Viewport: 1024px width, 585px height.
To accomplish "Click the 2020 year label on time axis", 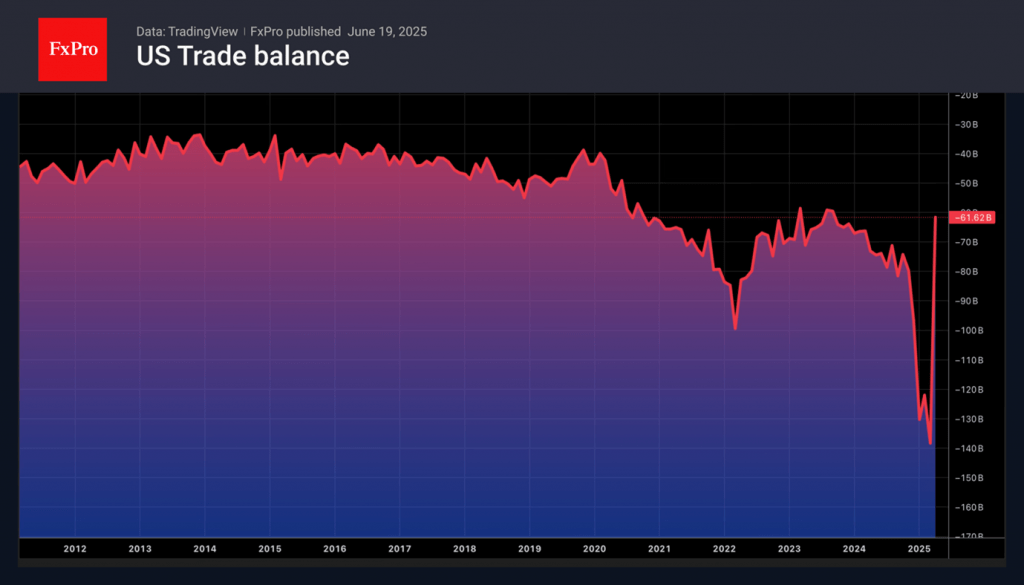I will point(594,549).
